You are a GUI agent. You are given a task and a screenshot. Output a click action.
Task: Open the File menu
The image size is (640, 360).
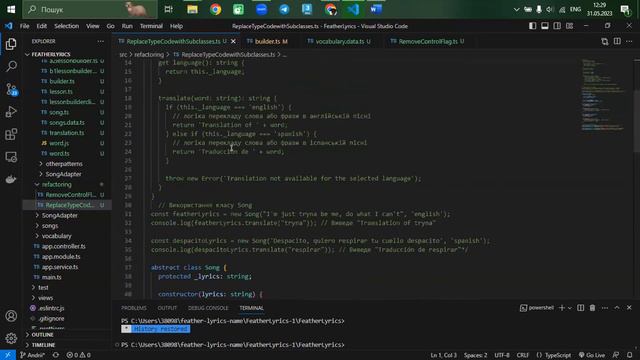(24, 26)
